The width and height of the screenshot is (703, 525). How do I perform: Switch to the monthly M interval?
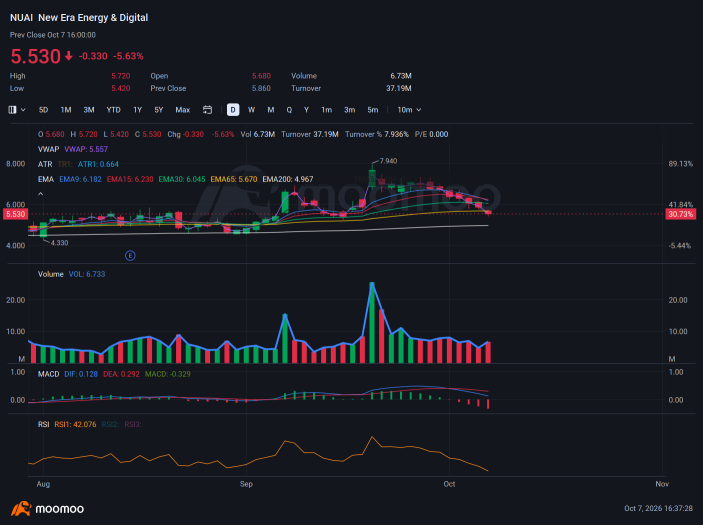[x=271, y=110]
